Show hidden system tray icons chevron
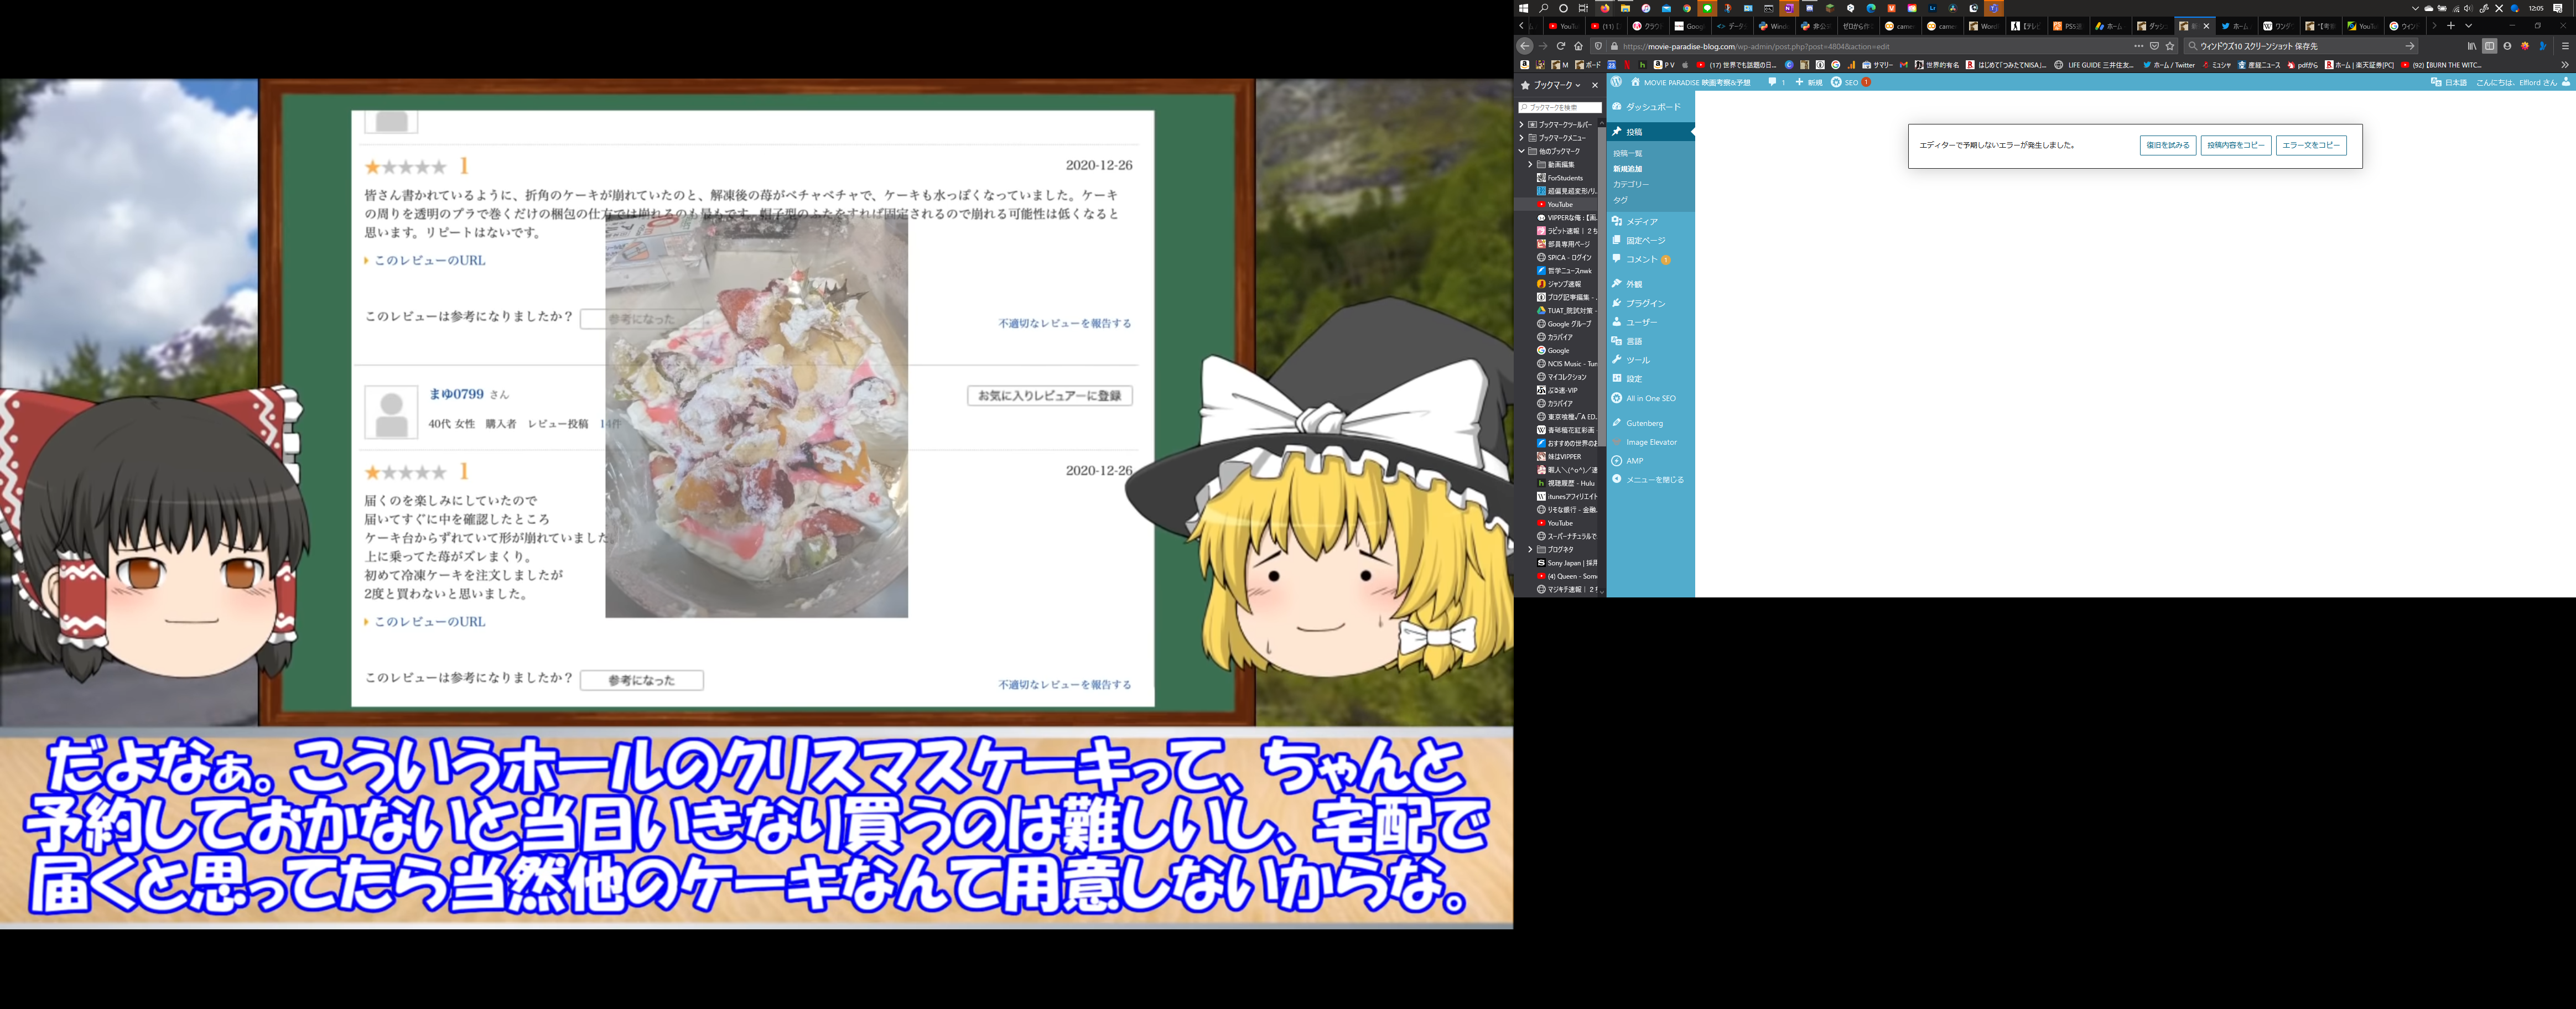This screenshot has width=2576, height=1009. click(x=2415, y=8)
